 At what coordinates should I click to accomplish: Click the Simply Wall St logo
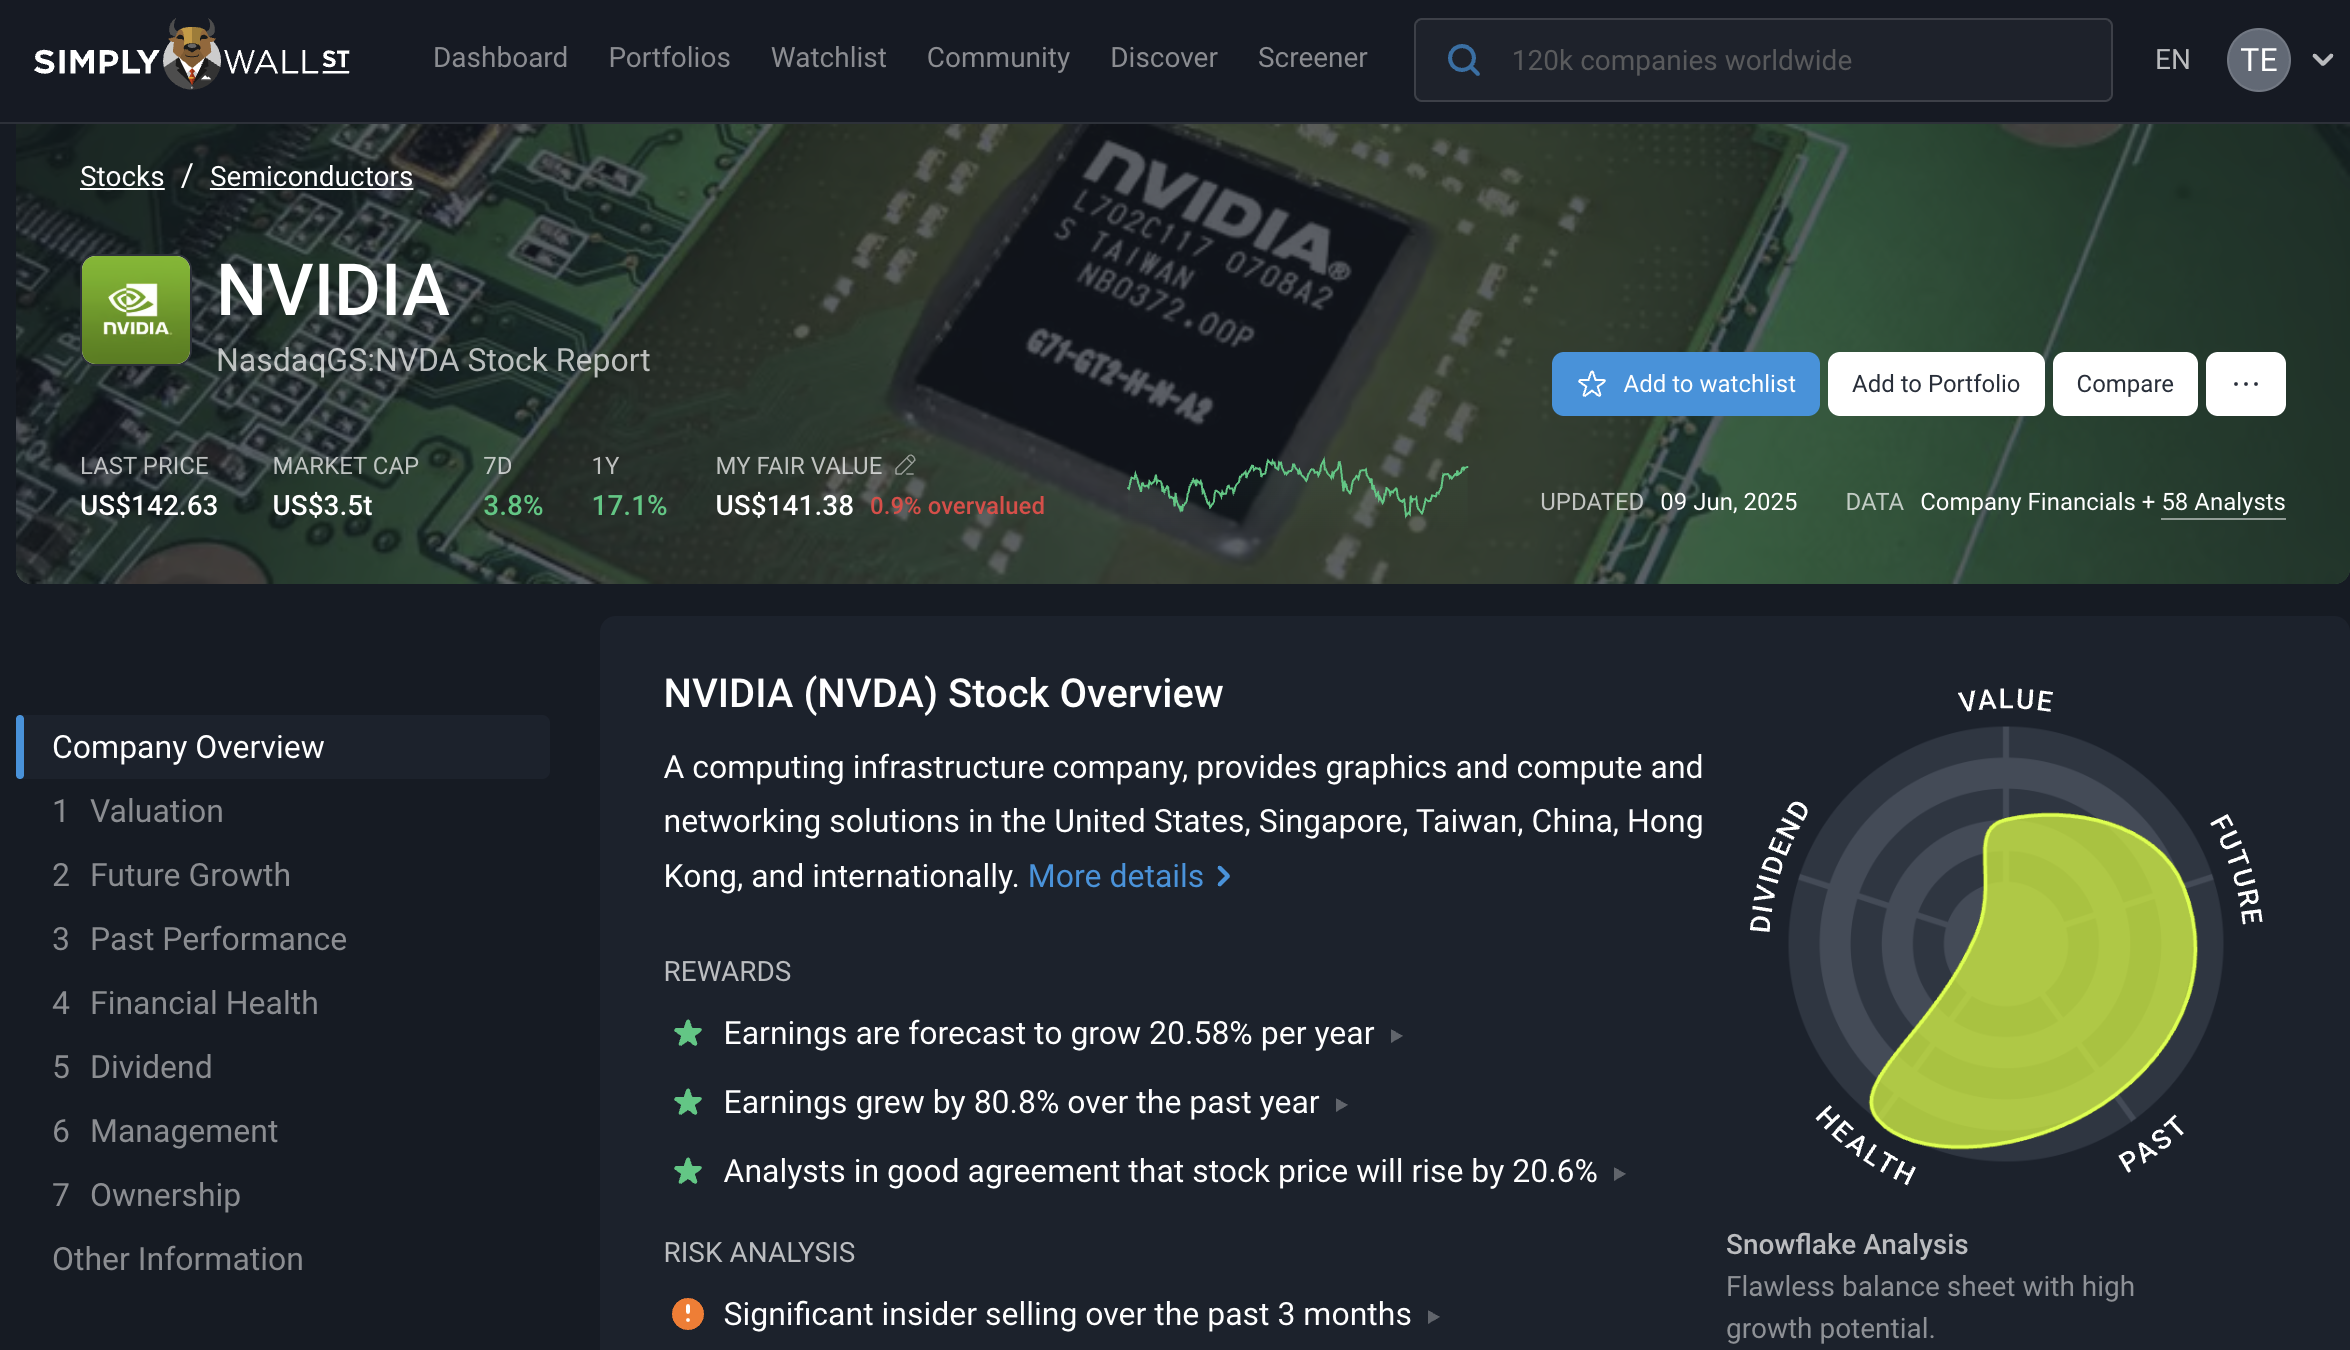pyautogui.click(x=192, y=58)
